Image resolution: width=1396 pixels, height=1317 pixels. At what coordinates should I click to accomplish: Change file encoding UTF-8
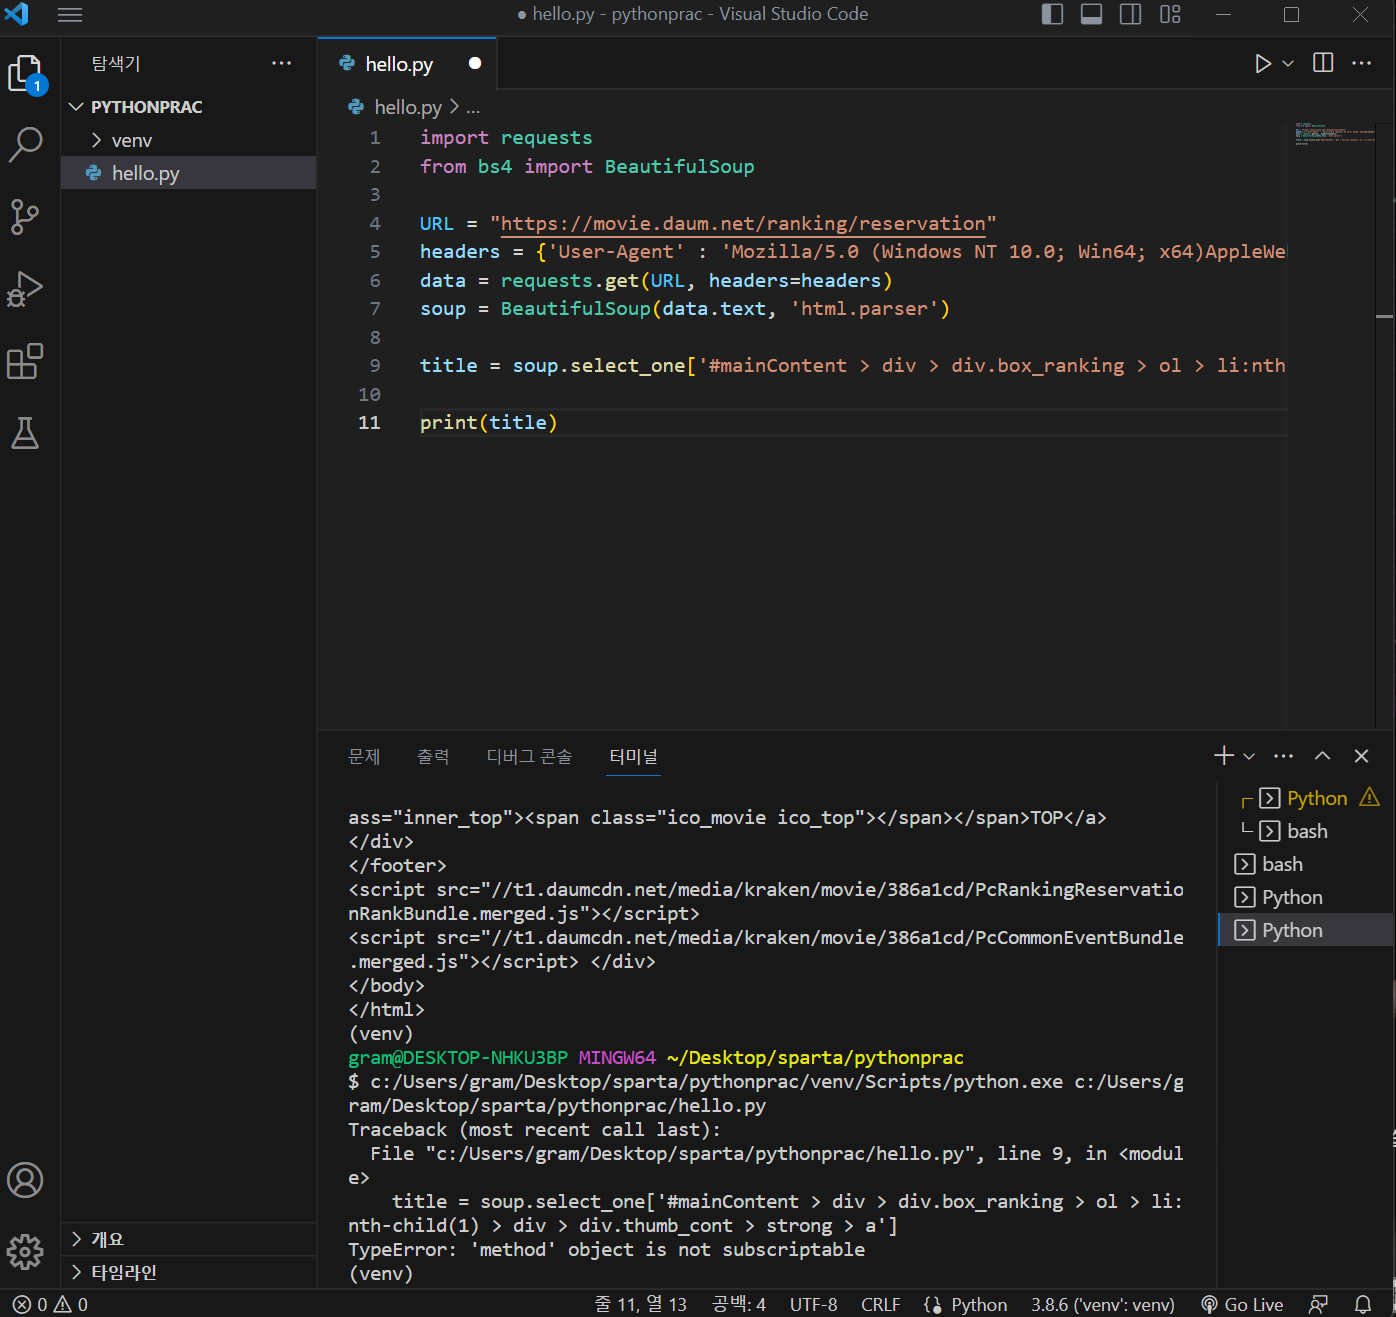[814, 1304]
